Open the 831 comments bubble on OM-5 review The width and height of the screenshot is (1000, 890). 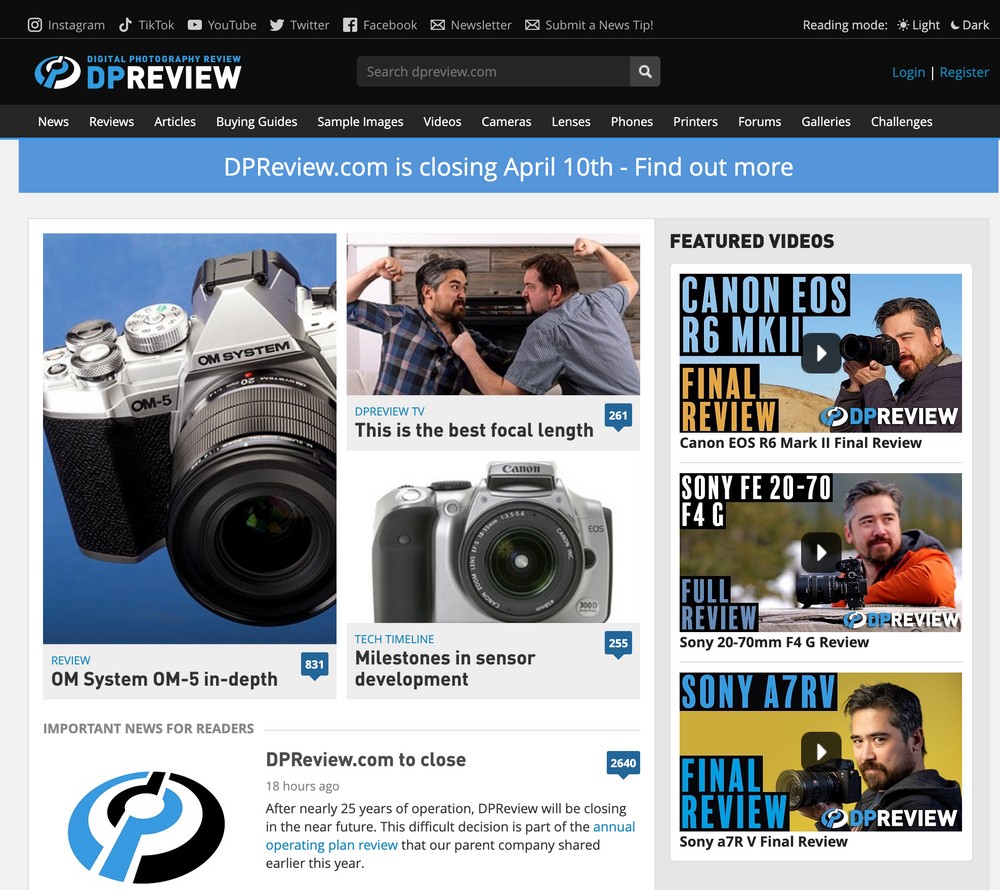314,666
